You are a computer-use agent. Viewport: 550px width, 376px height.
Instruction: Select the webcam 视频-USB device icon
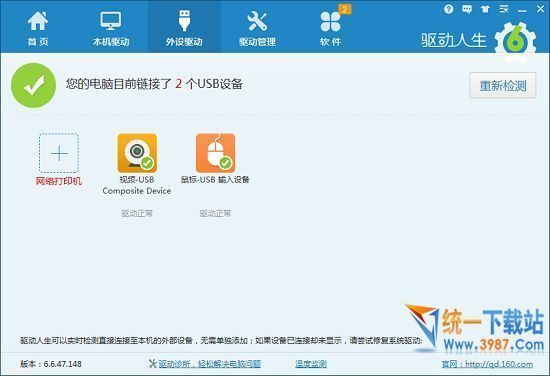tap(137, 153)
